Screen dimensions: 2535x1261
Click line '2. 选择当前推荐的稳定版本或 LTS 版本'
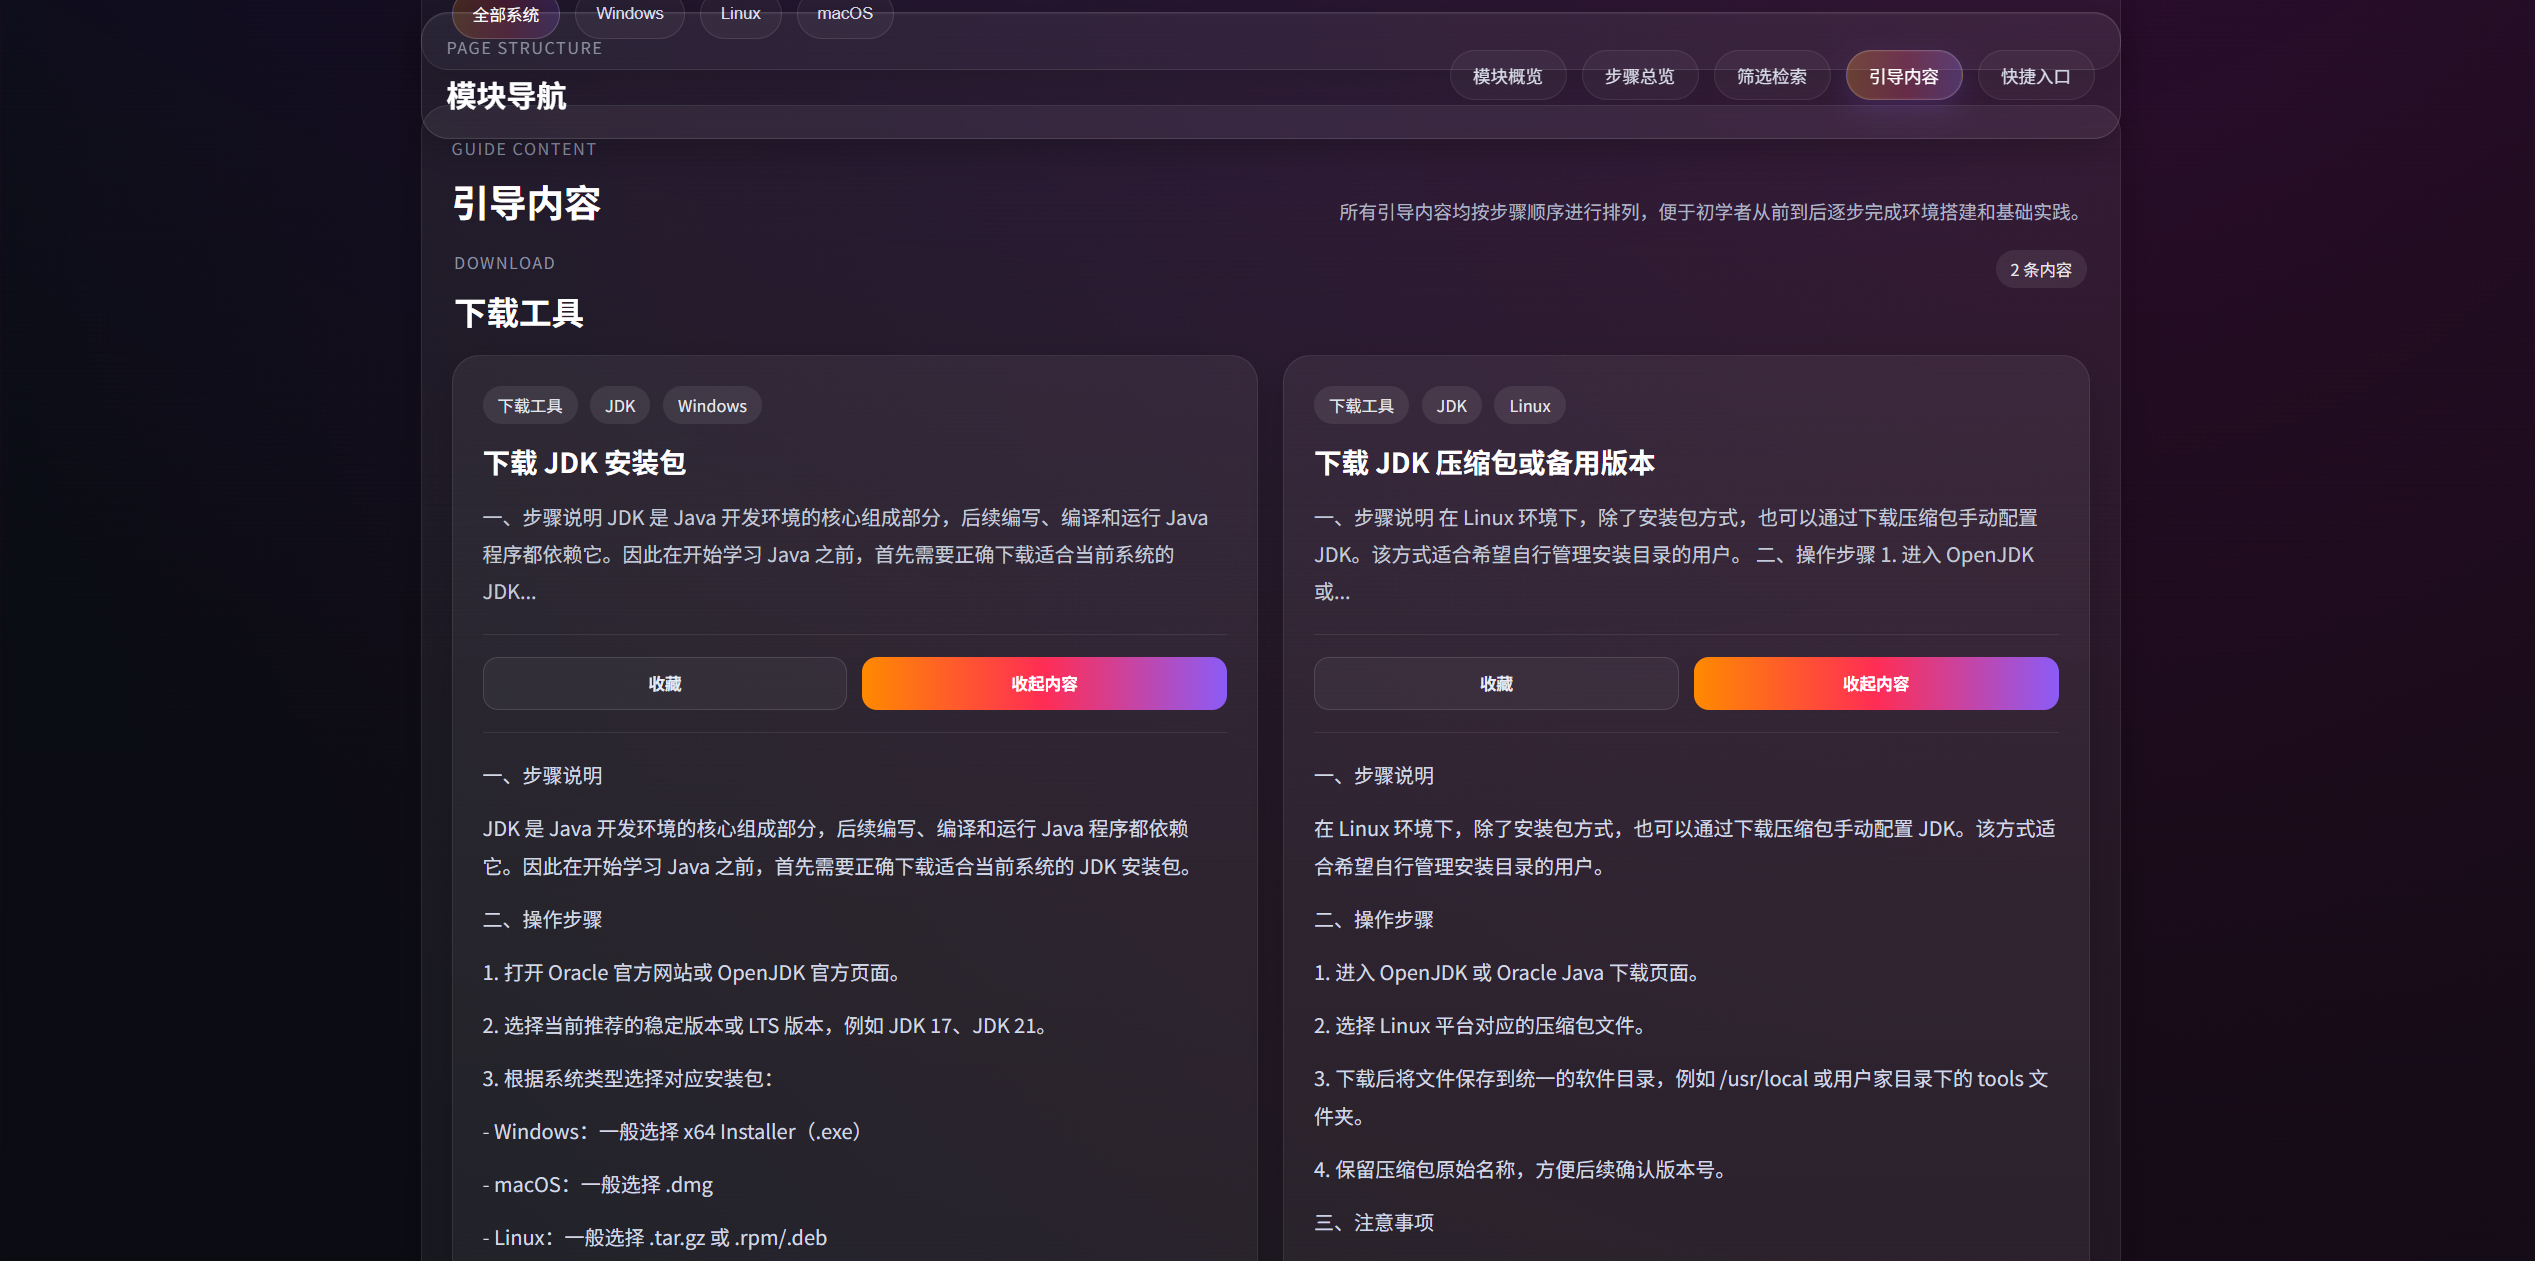(766, 1026)
